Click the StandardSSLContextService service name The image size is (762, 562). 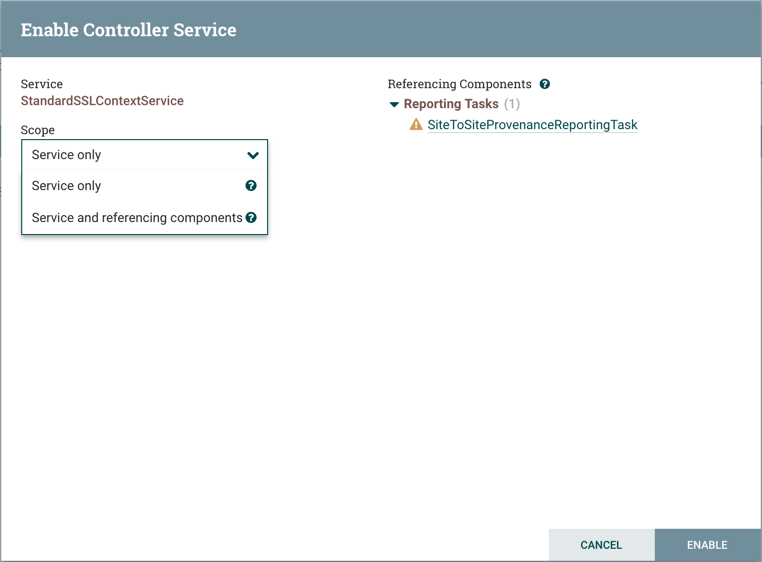coord(102,101)
